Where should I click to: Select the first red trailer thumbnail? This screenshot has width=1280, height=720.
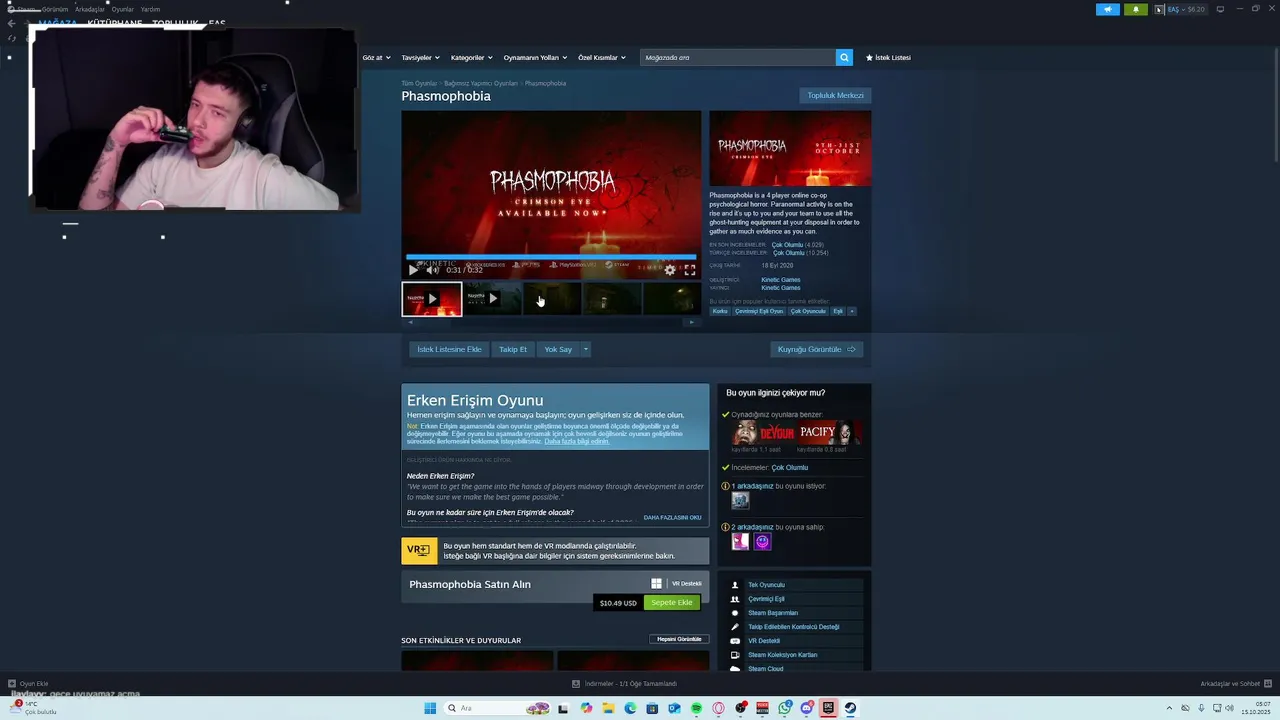(432, 299)
